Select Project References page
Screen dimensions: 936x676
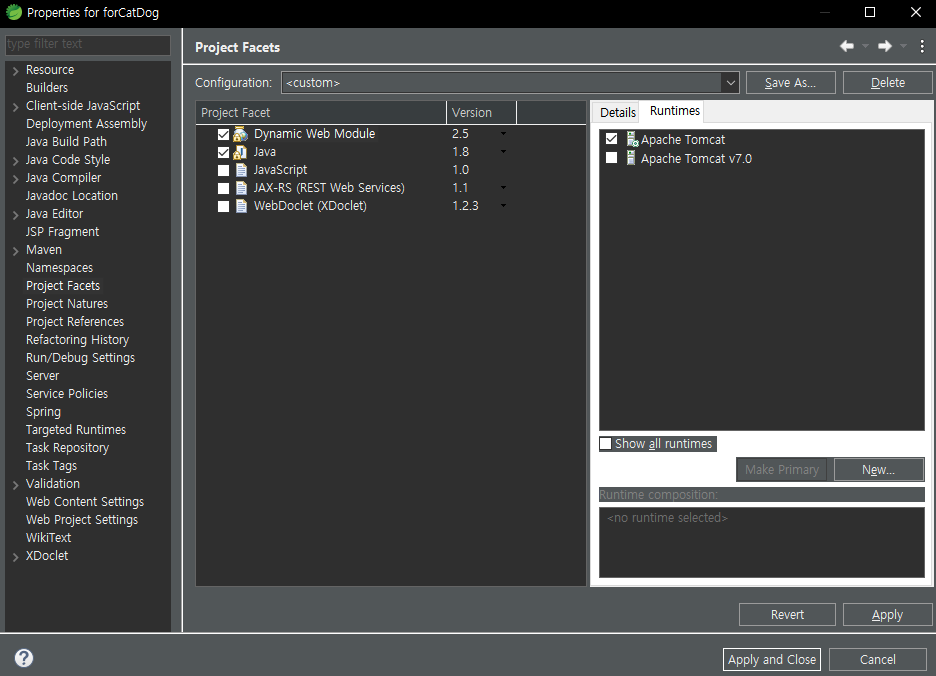point(75,321)
